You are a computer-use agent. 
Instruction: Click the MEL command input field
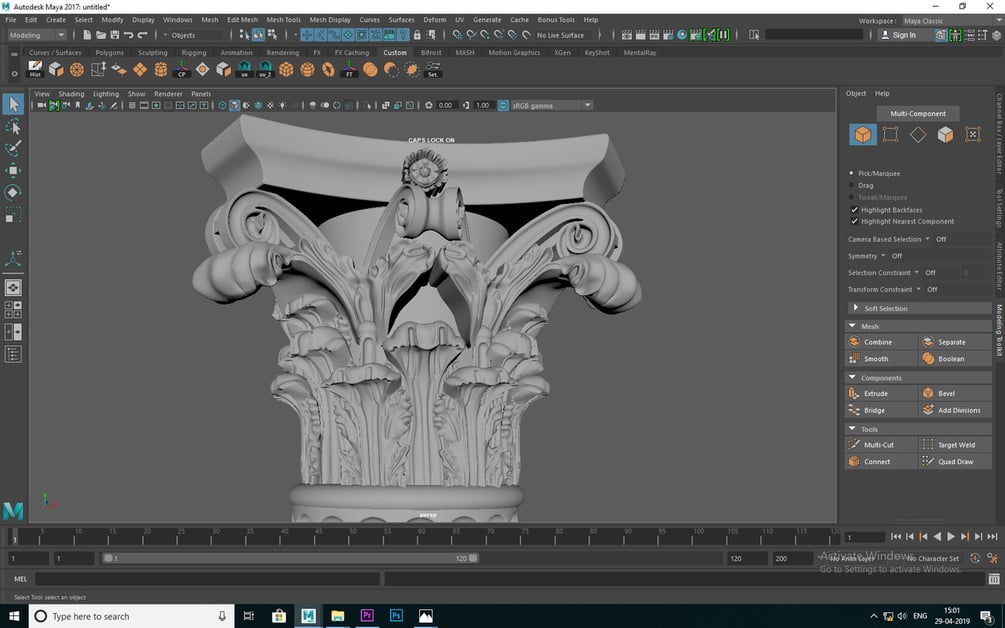[207, 579]
